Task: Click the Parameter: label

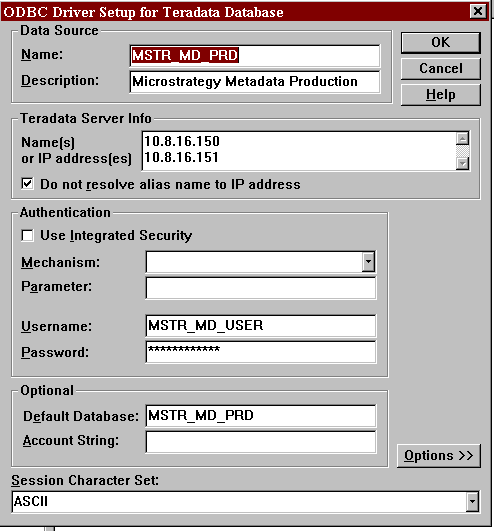Action: (x=57, y=287)
